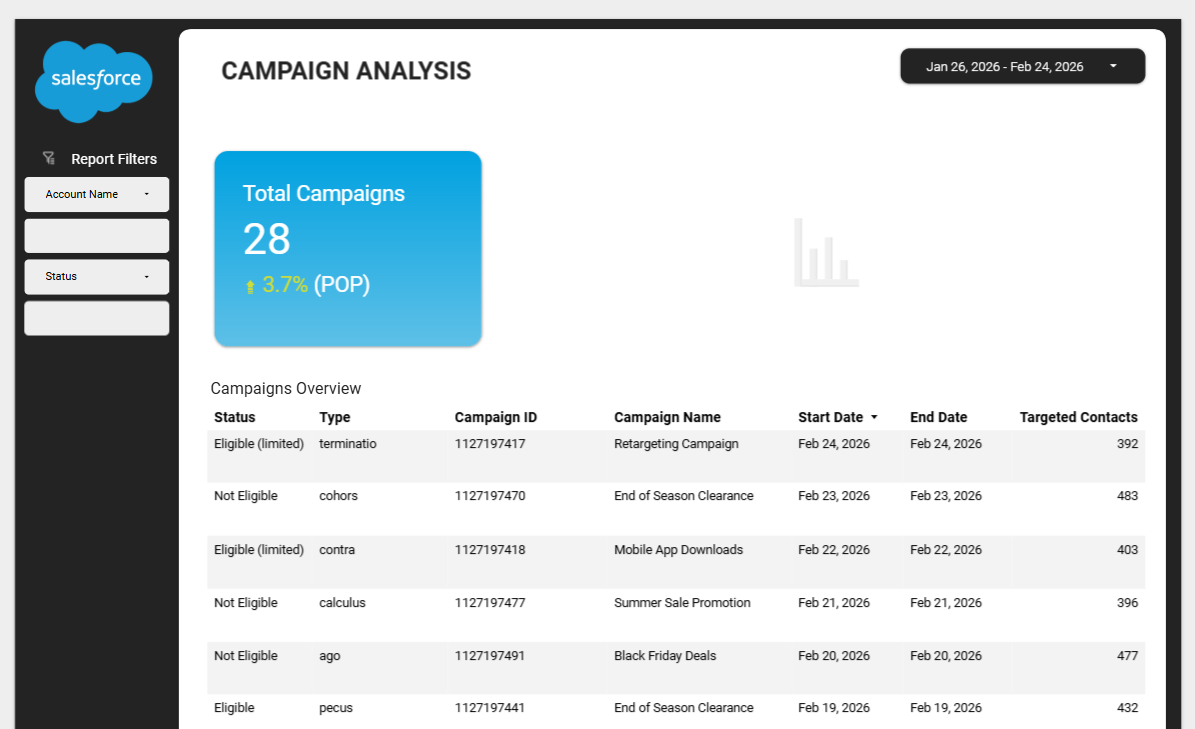Click the green up-arrow trend icon
This screenshot has height=729, width=1195.
(x=250, y=286)
